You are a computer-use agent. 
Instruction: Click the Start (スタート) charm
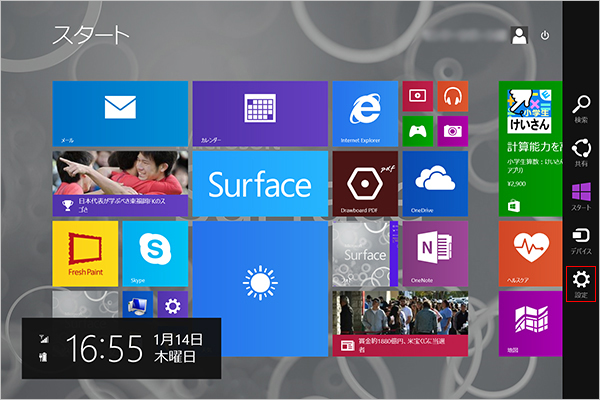point(581,196)
